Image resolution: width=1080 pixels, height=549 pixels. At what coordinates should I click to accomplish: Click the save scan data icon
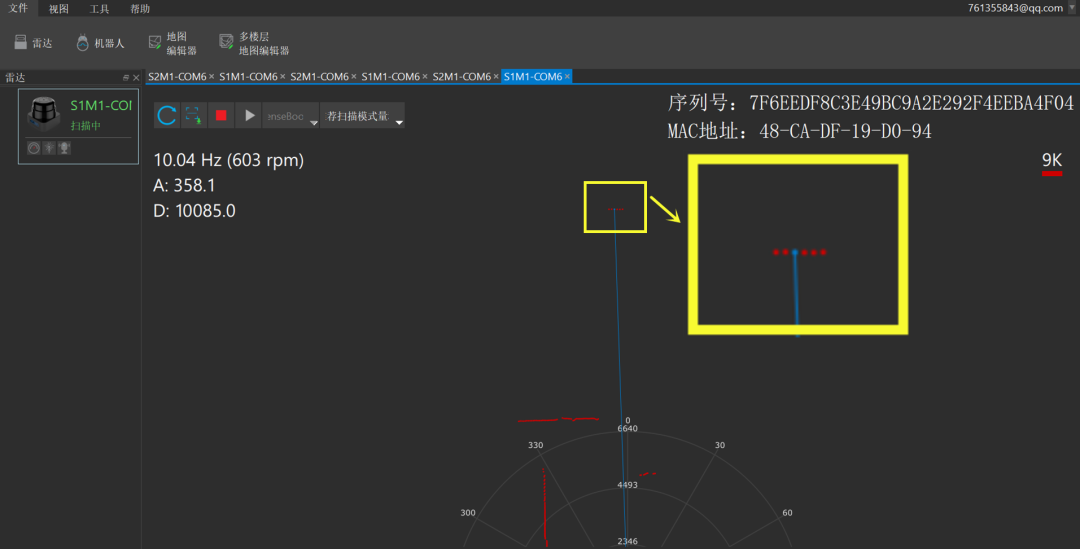tap(194, 115)
